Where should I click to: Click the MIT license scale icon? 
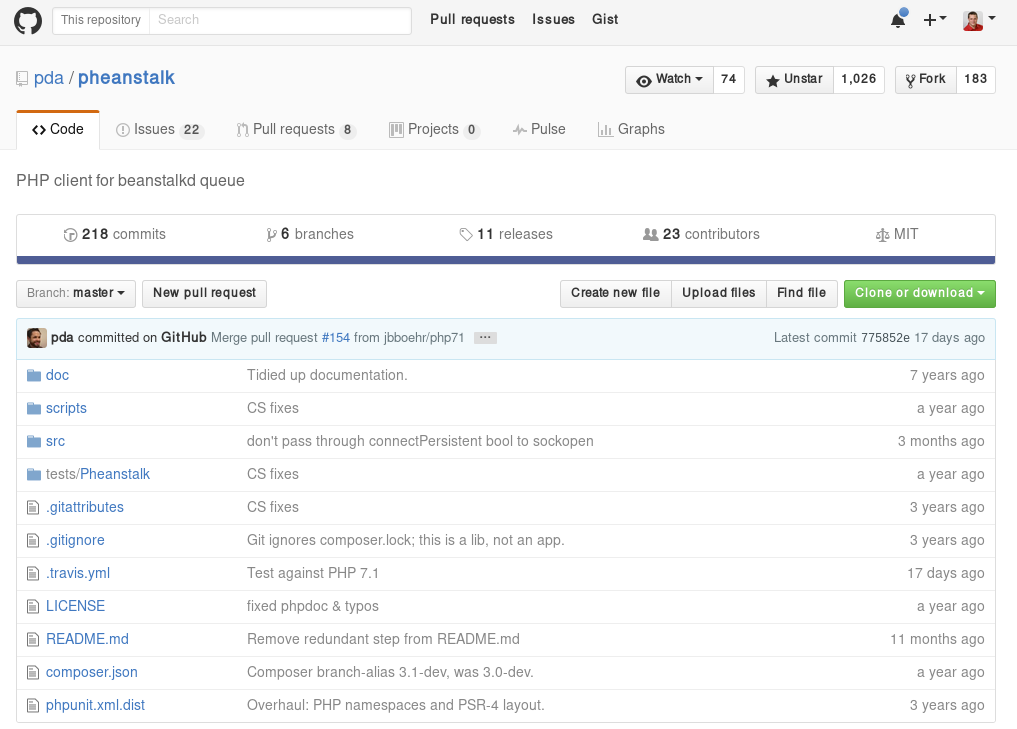882,235
